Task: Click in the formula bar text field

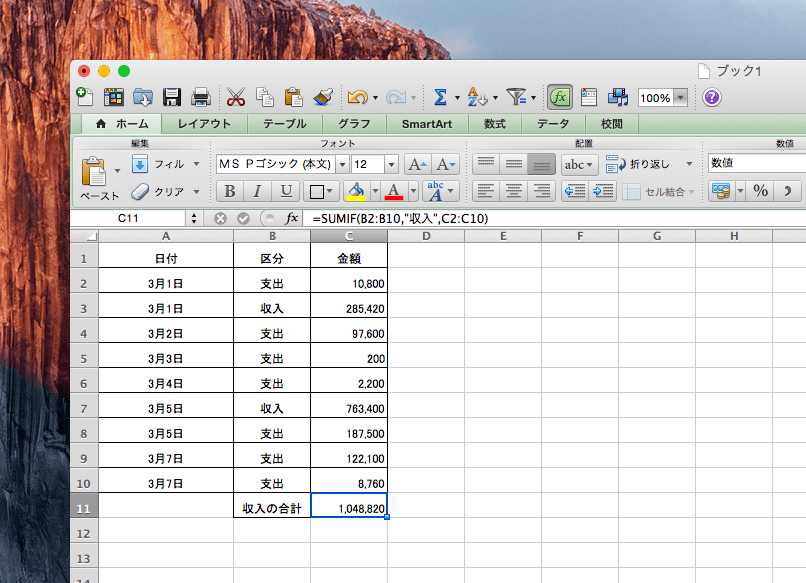Action: [555, 218]
